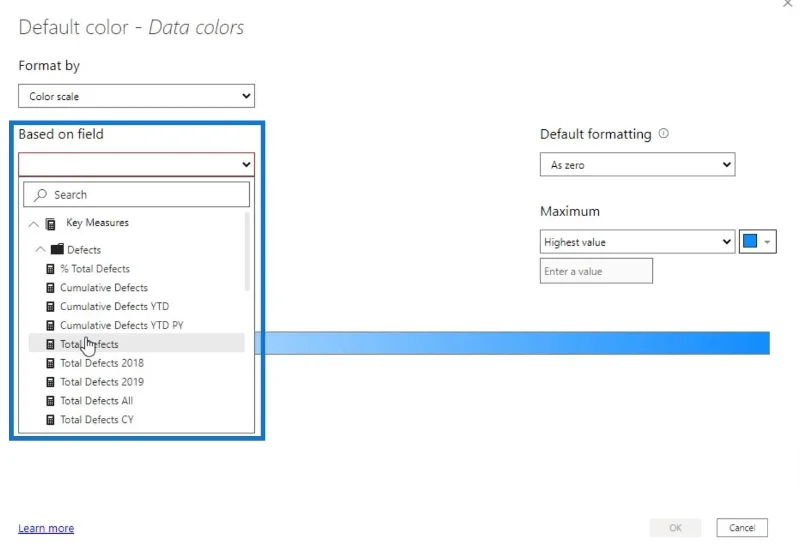Image resolution: width=800 pixels, height=553 pixels.
Task: Click the measure icon beside Cumulative Defects YTD PY
Action: [50, 325]
